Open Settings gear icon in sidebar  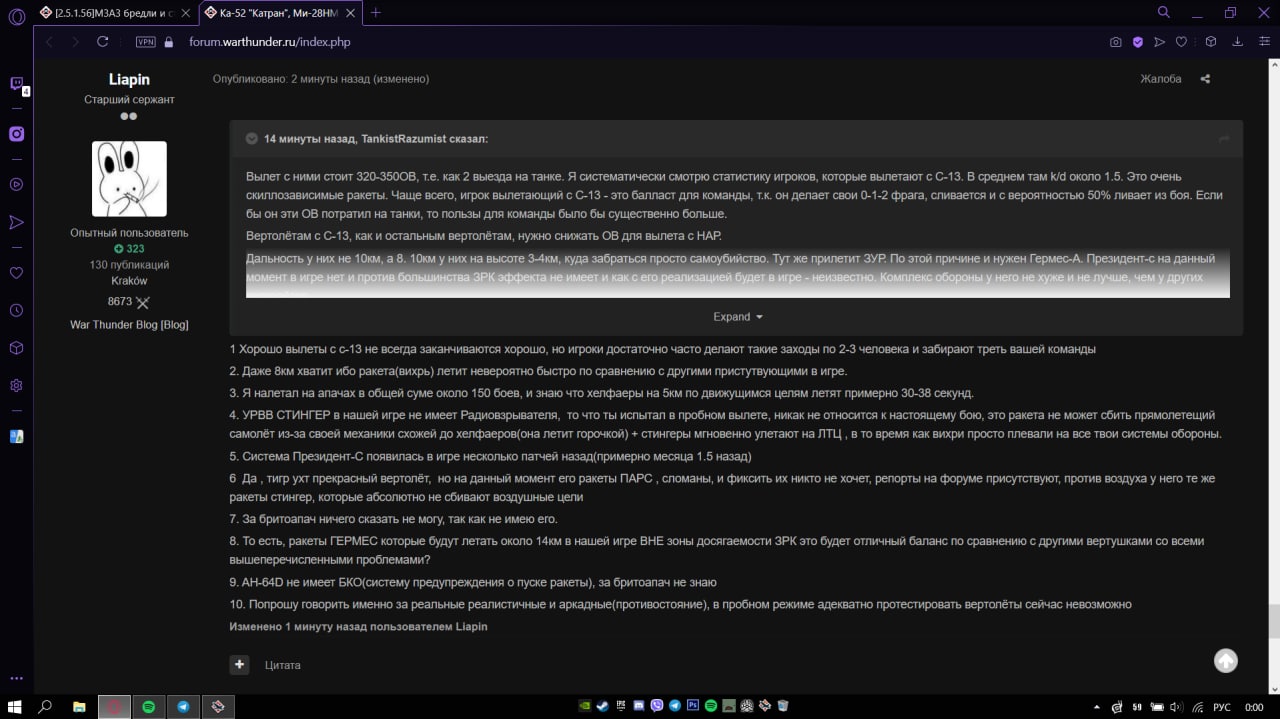(x=16, y=386)
